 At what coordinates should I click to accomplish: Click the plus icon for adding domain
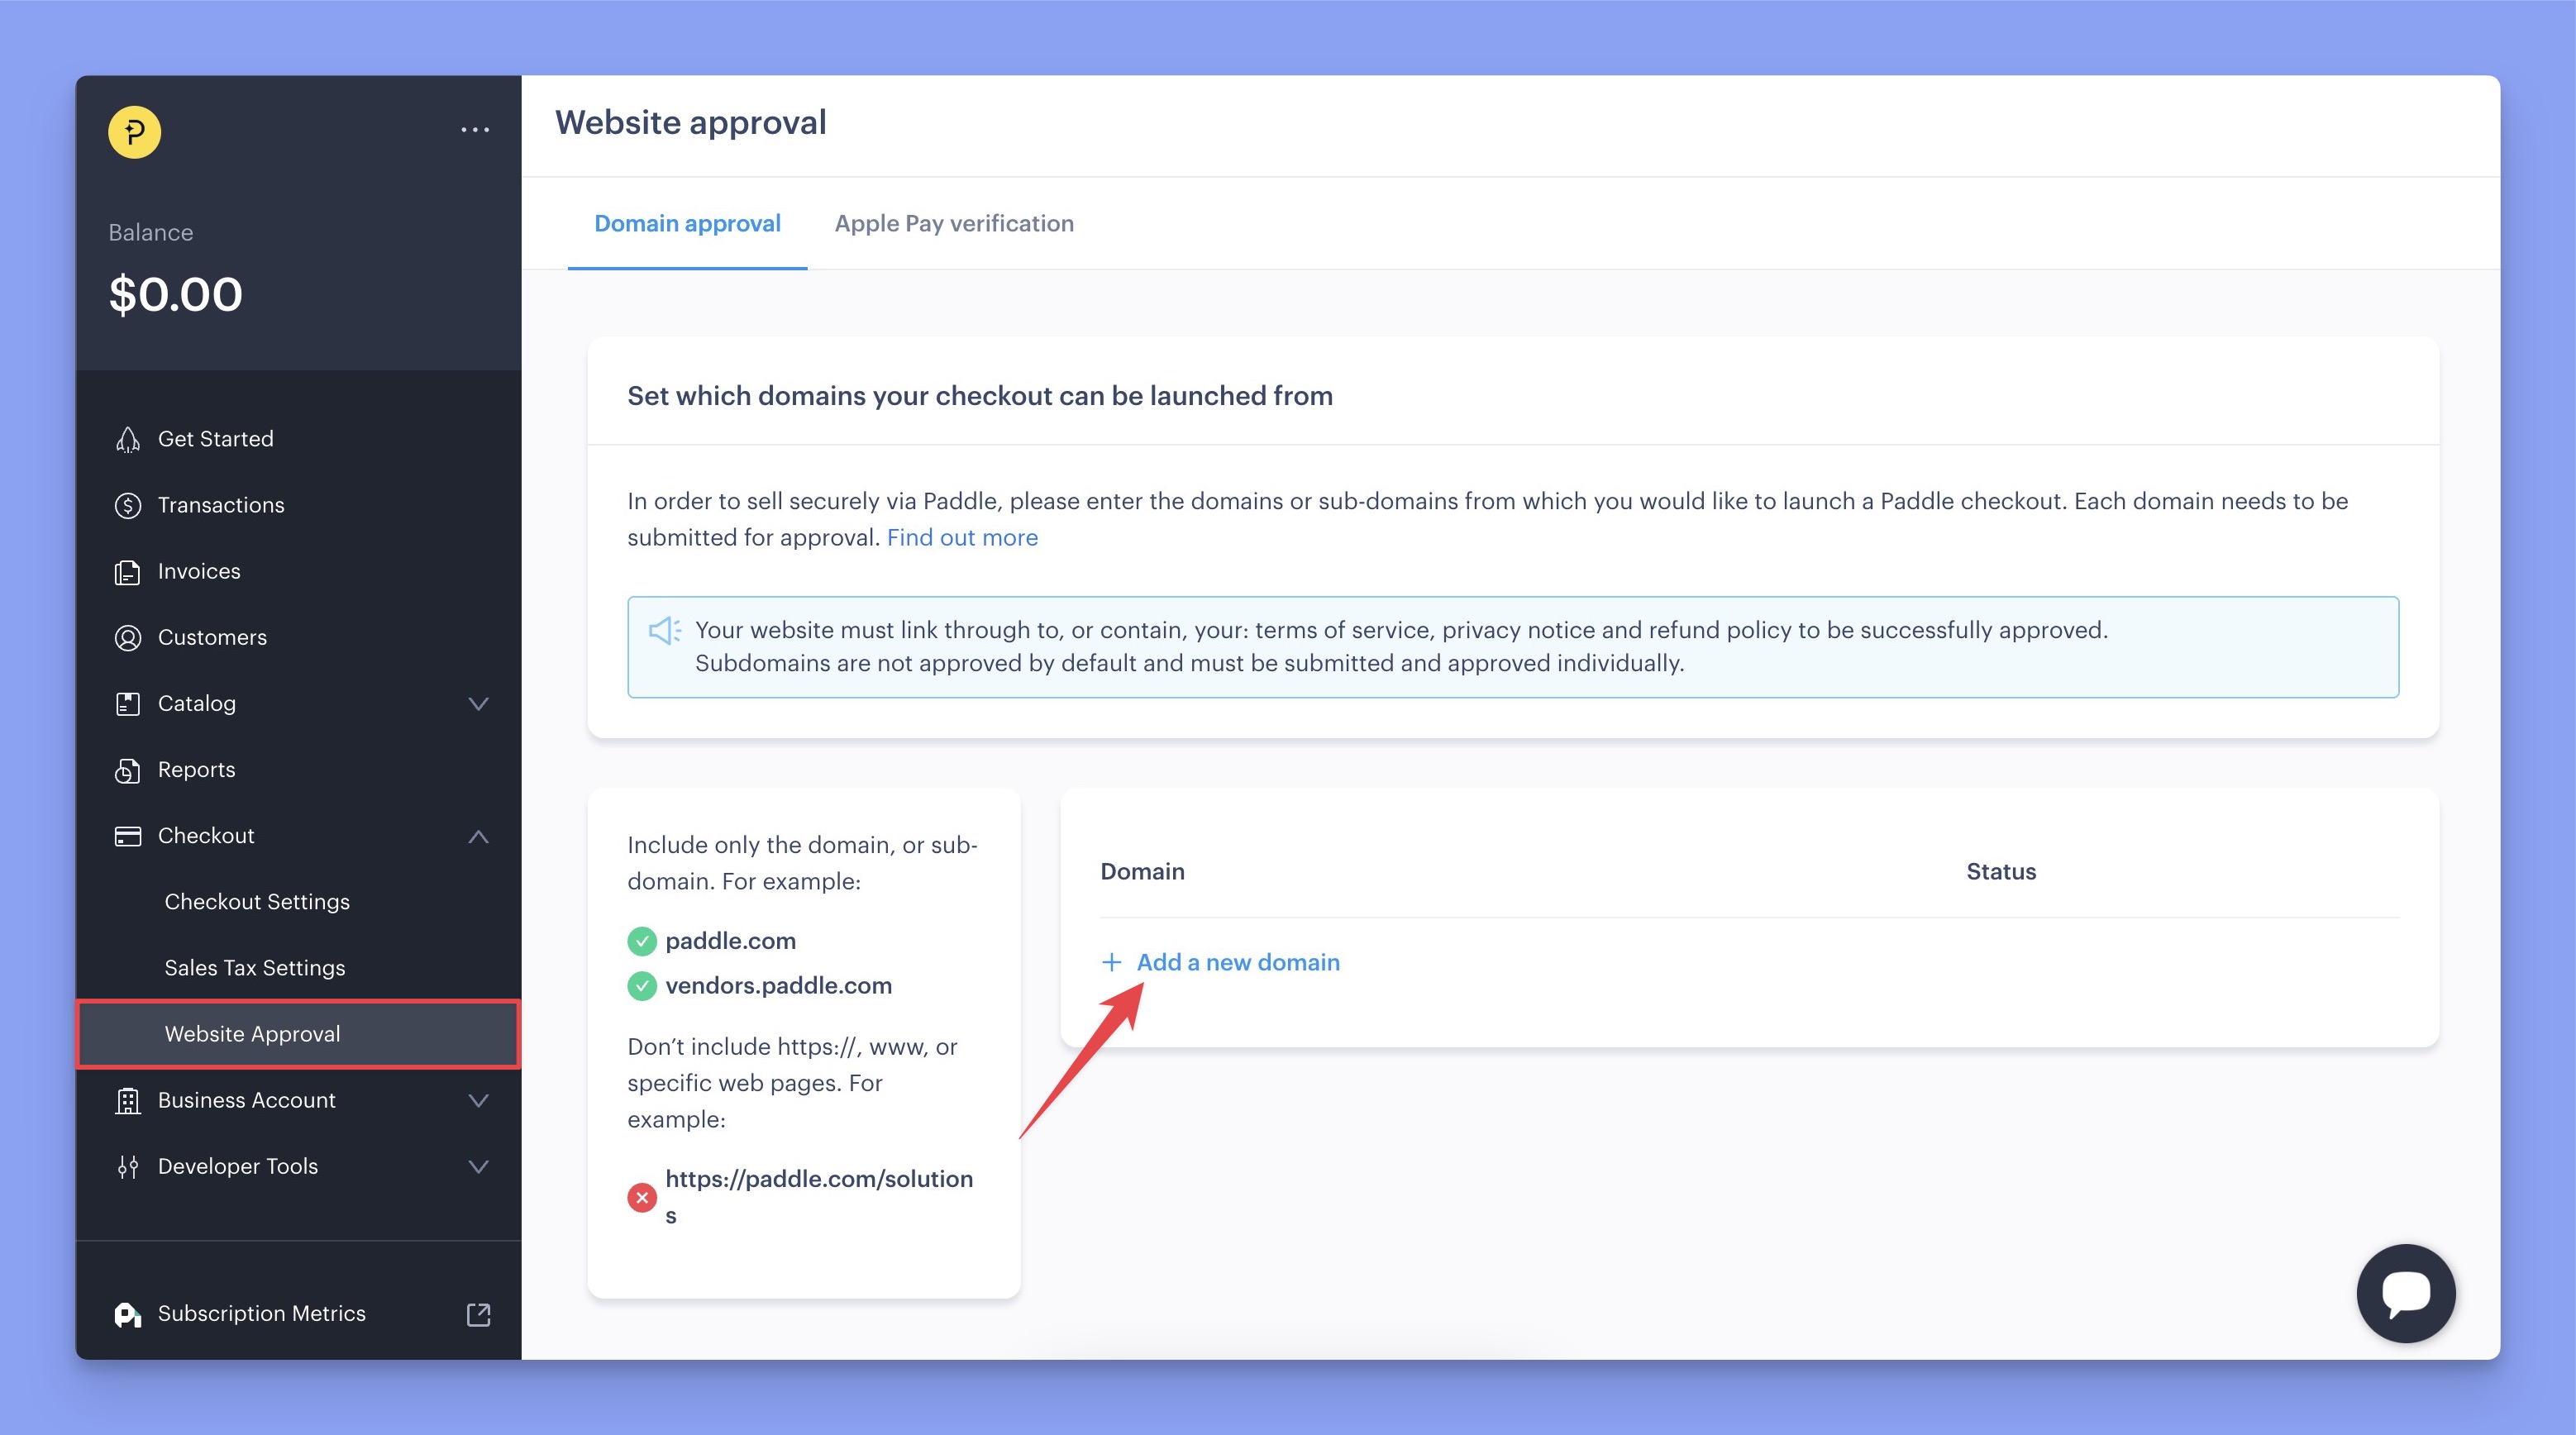pos(1111,962)
